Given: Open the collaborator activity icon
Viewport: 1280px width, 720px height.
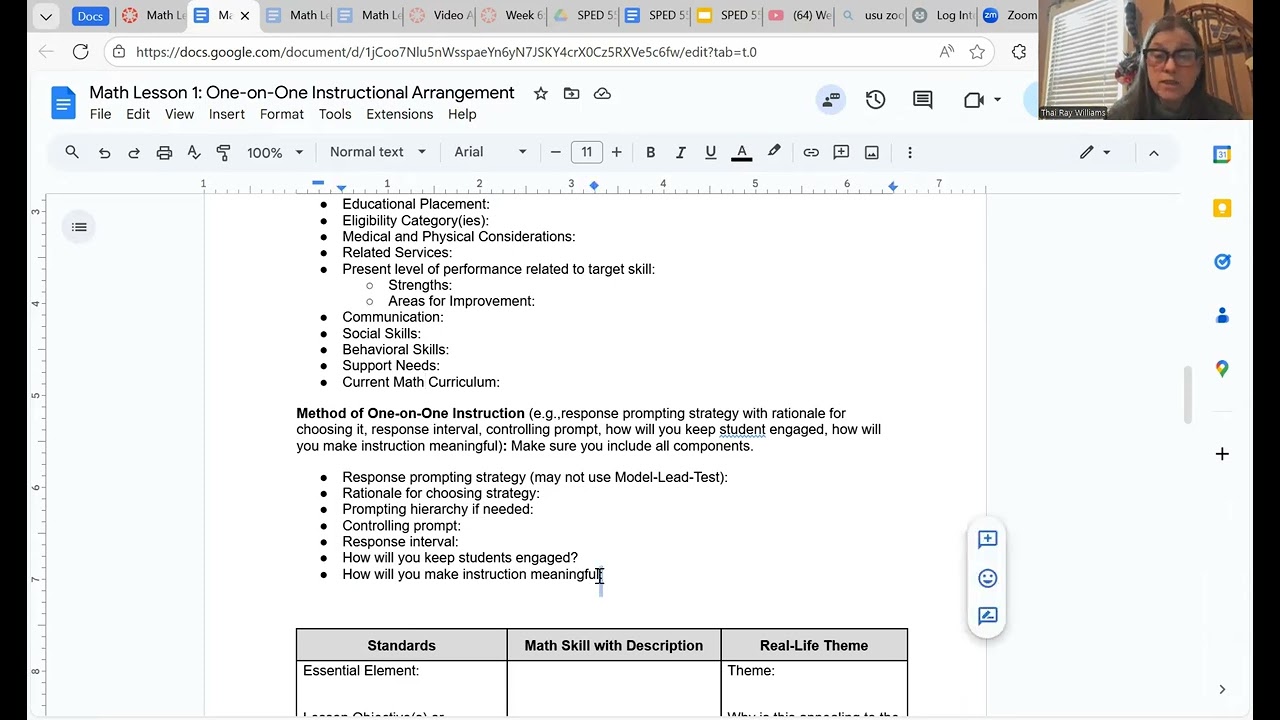Looking at the screenshot, I should tap(831, 99).
